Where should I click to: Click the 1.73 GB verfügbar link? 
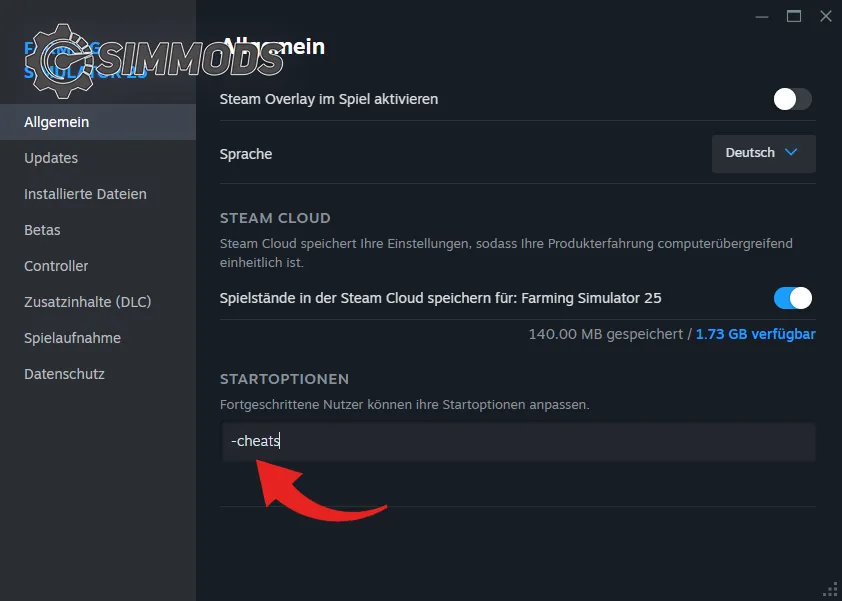coord(756,334)
